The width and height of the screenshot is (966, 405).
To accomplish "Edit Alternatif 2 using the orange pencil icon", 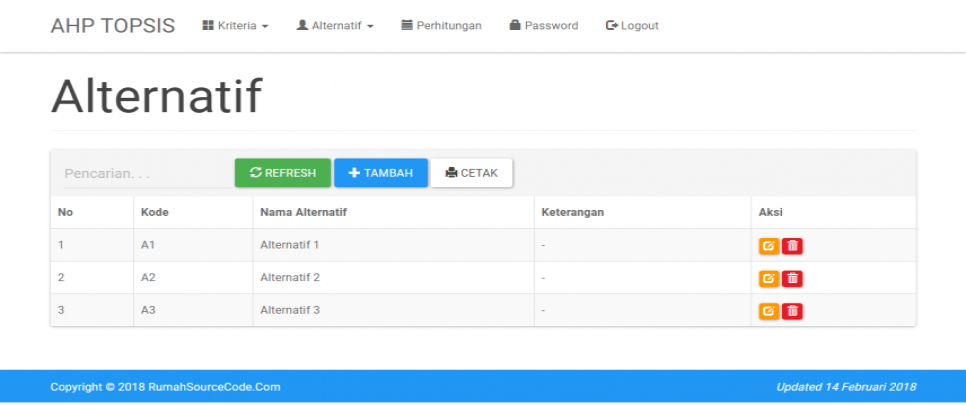I will [x=769, y=279].
